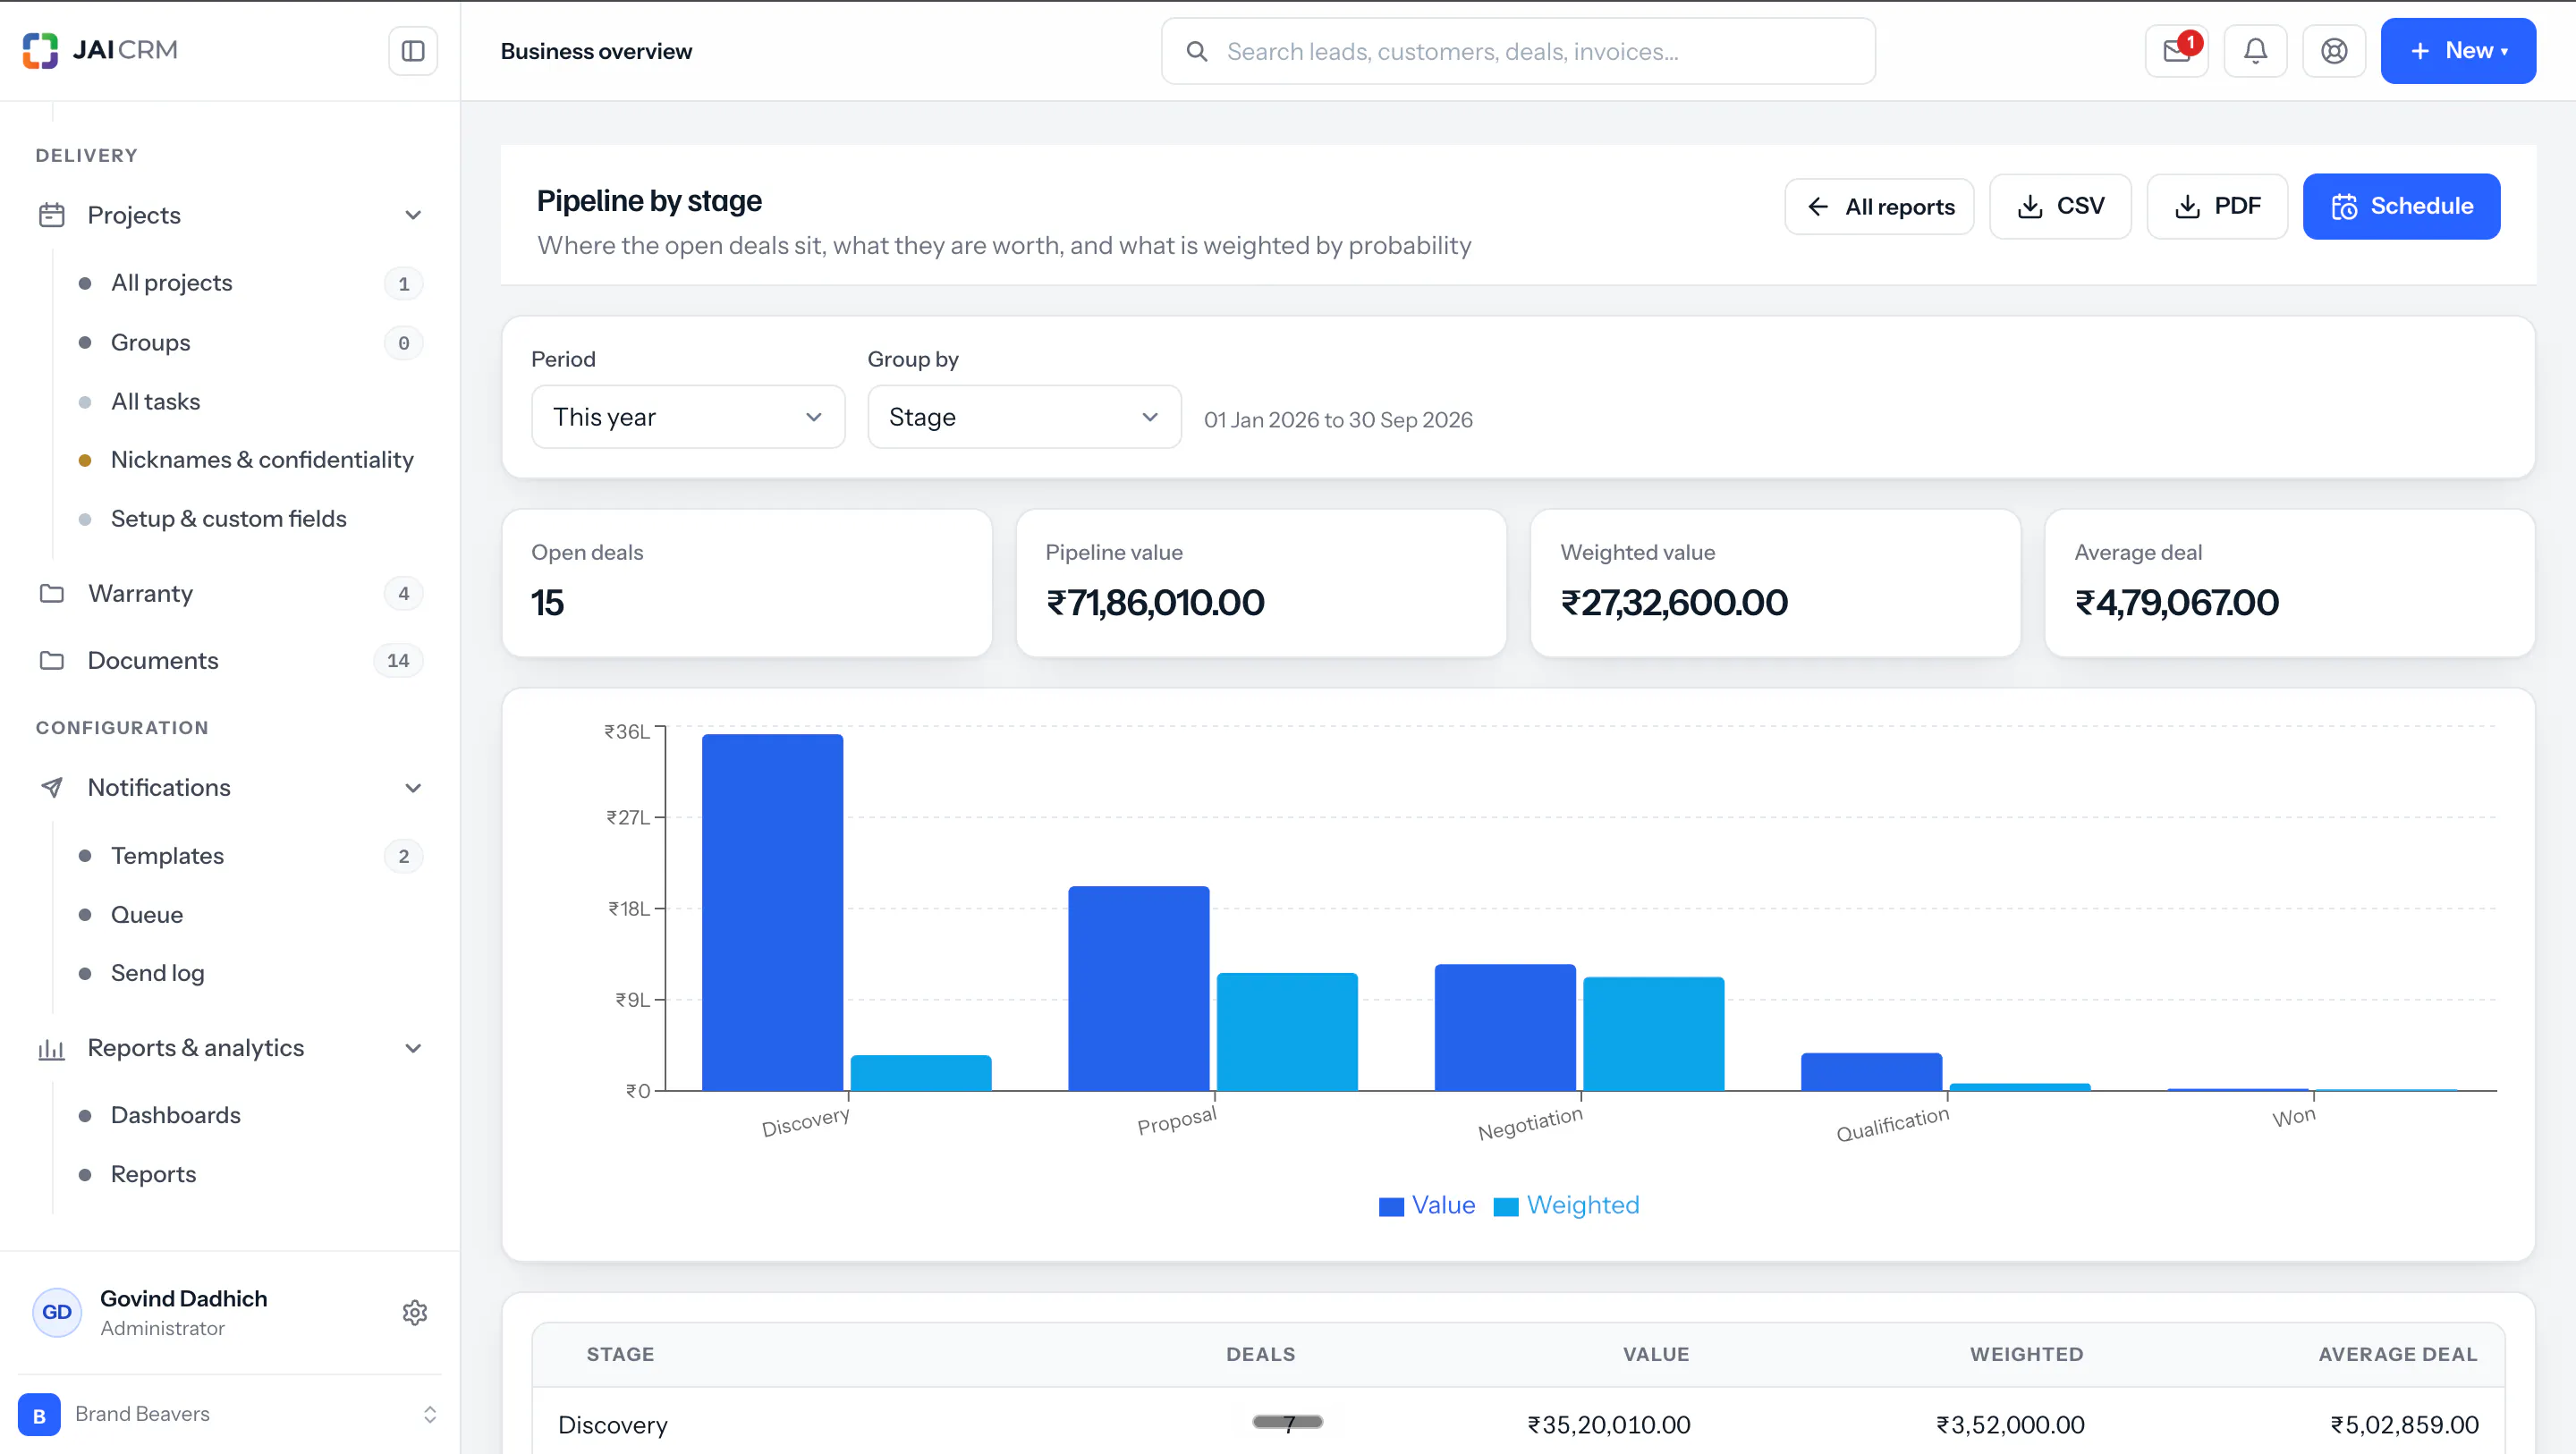
Task: Toggle the Value series in chart legend
Action: 1427,1205
